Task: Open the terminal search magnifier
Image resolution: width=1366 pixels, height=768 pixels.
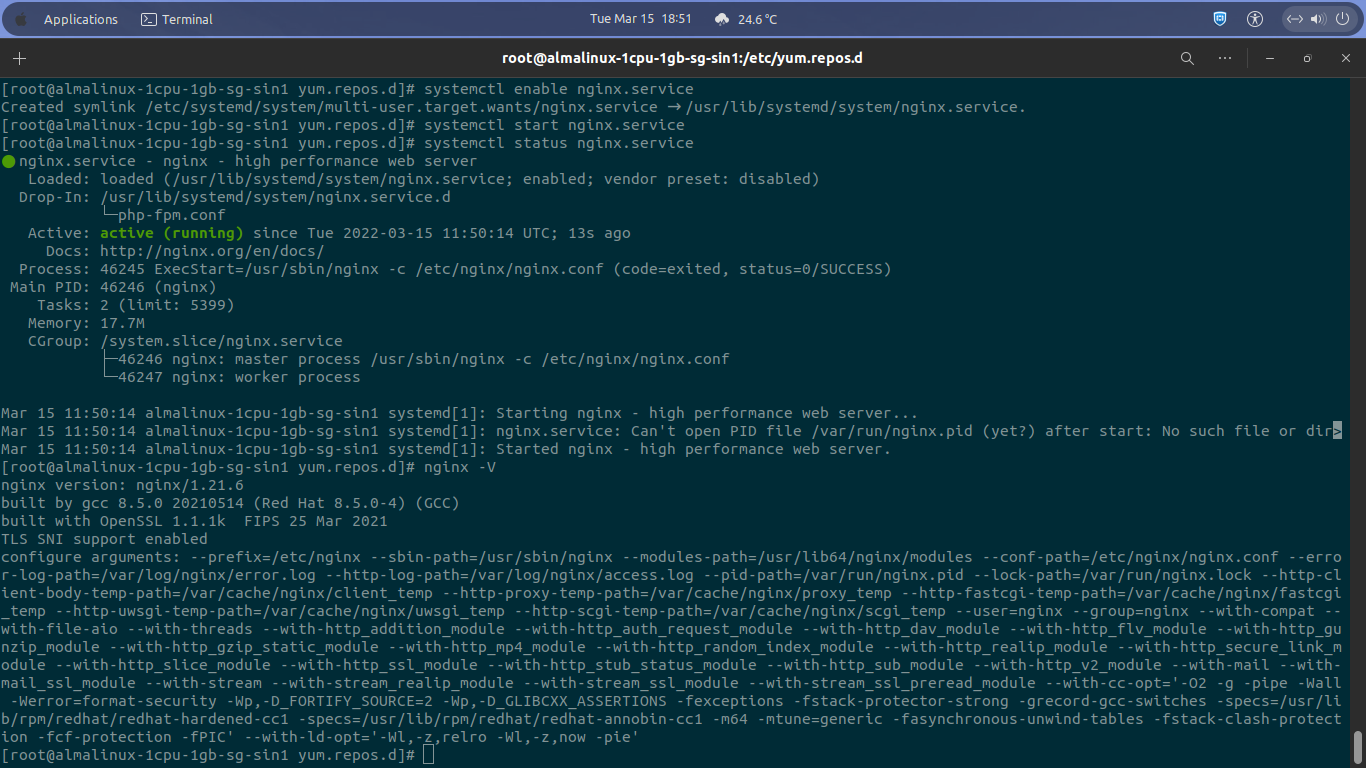Action: pos(1187,58)
